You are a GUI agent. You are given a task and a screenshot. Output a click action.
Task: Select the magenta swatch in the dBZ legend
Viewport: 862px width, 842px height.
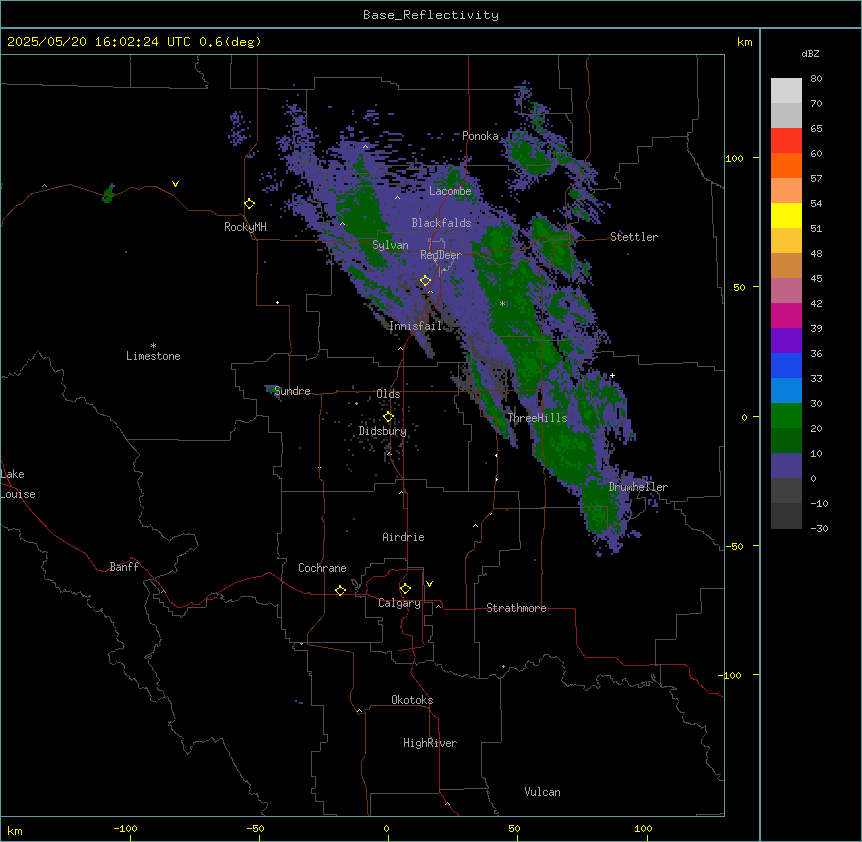point(787,315)
